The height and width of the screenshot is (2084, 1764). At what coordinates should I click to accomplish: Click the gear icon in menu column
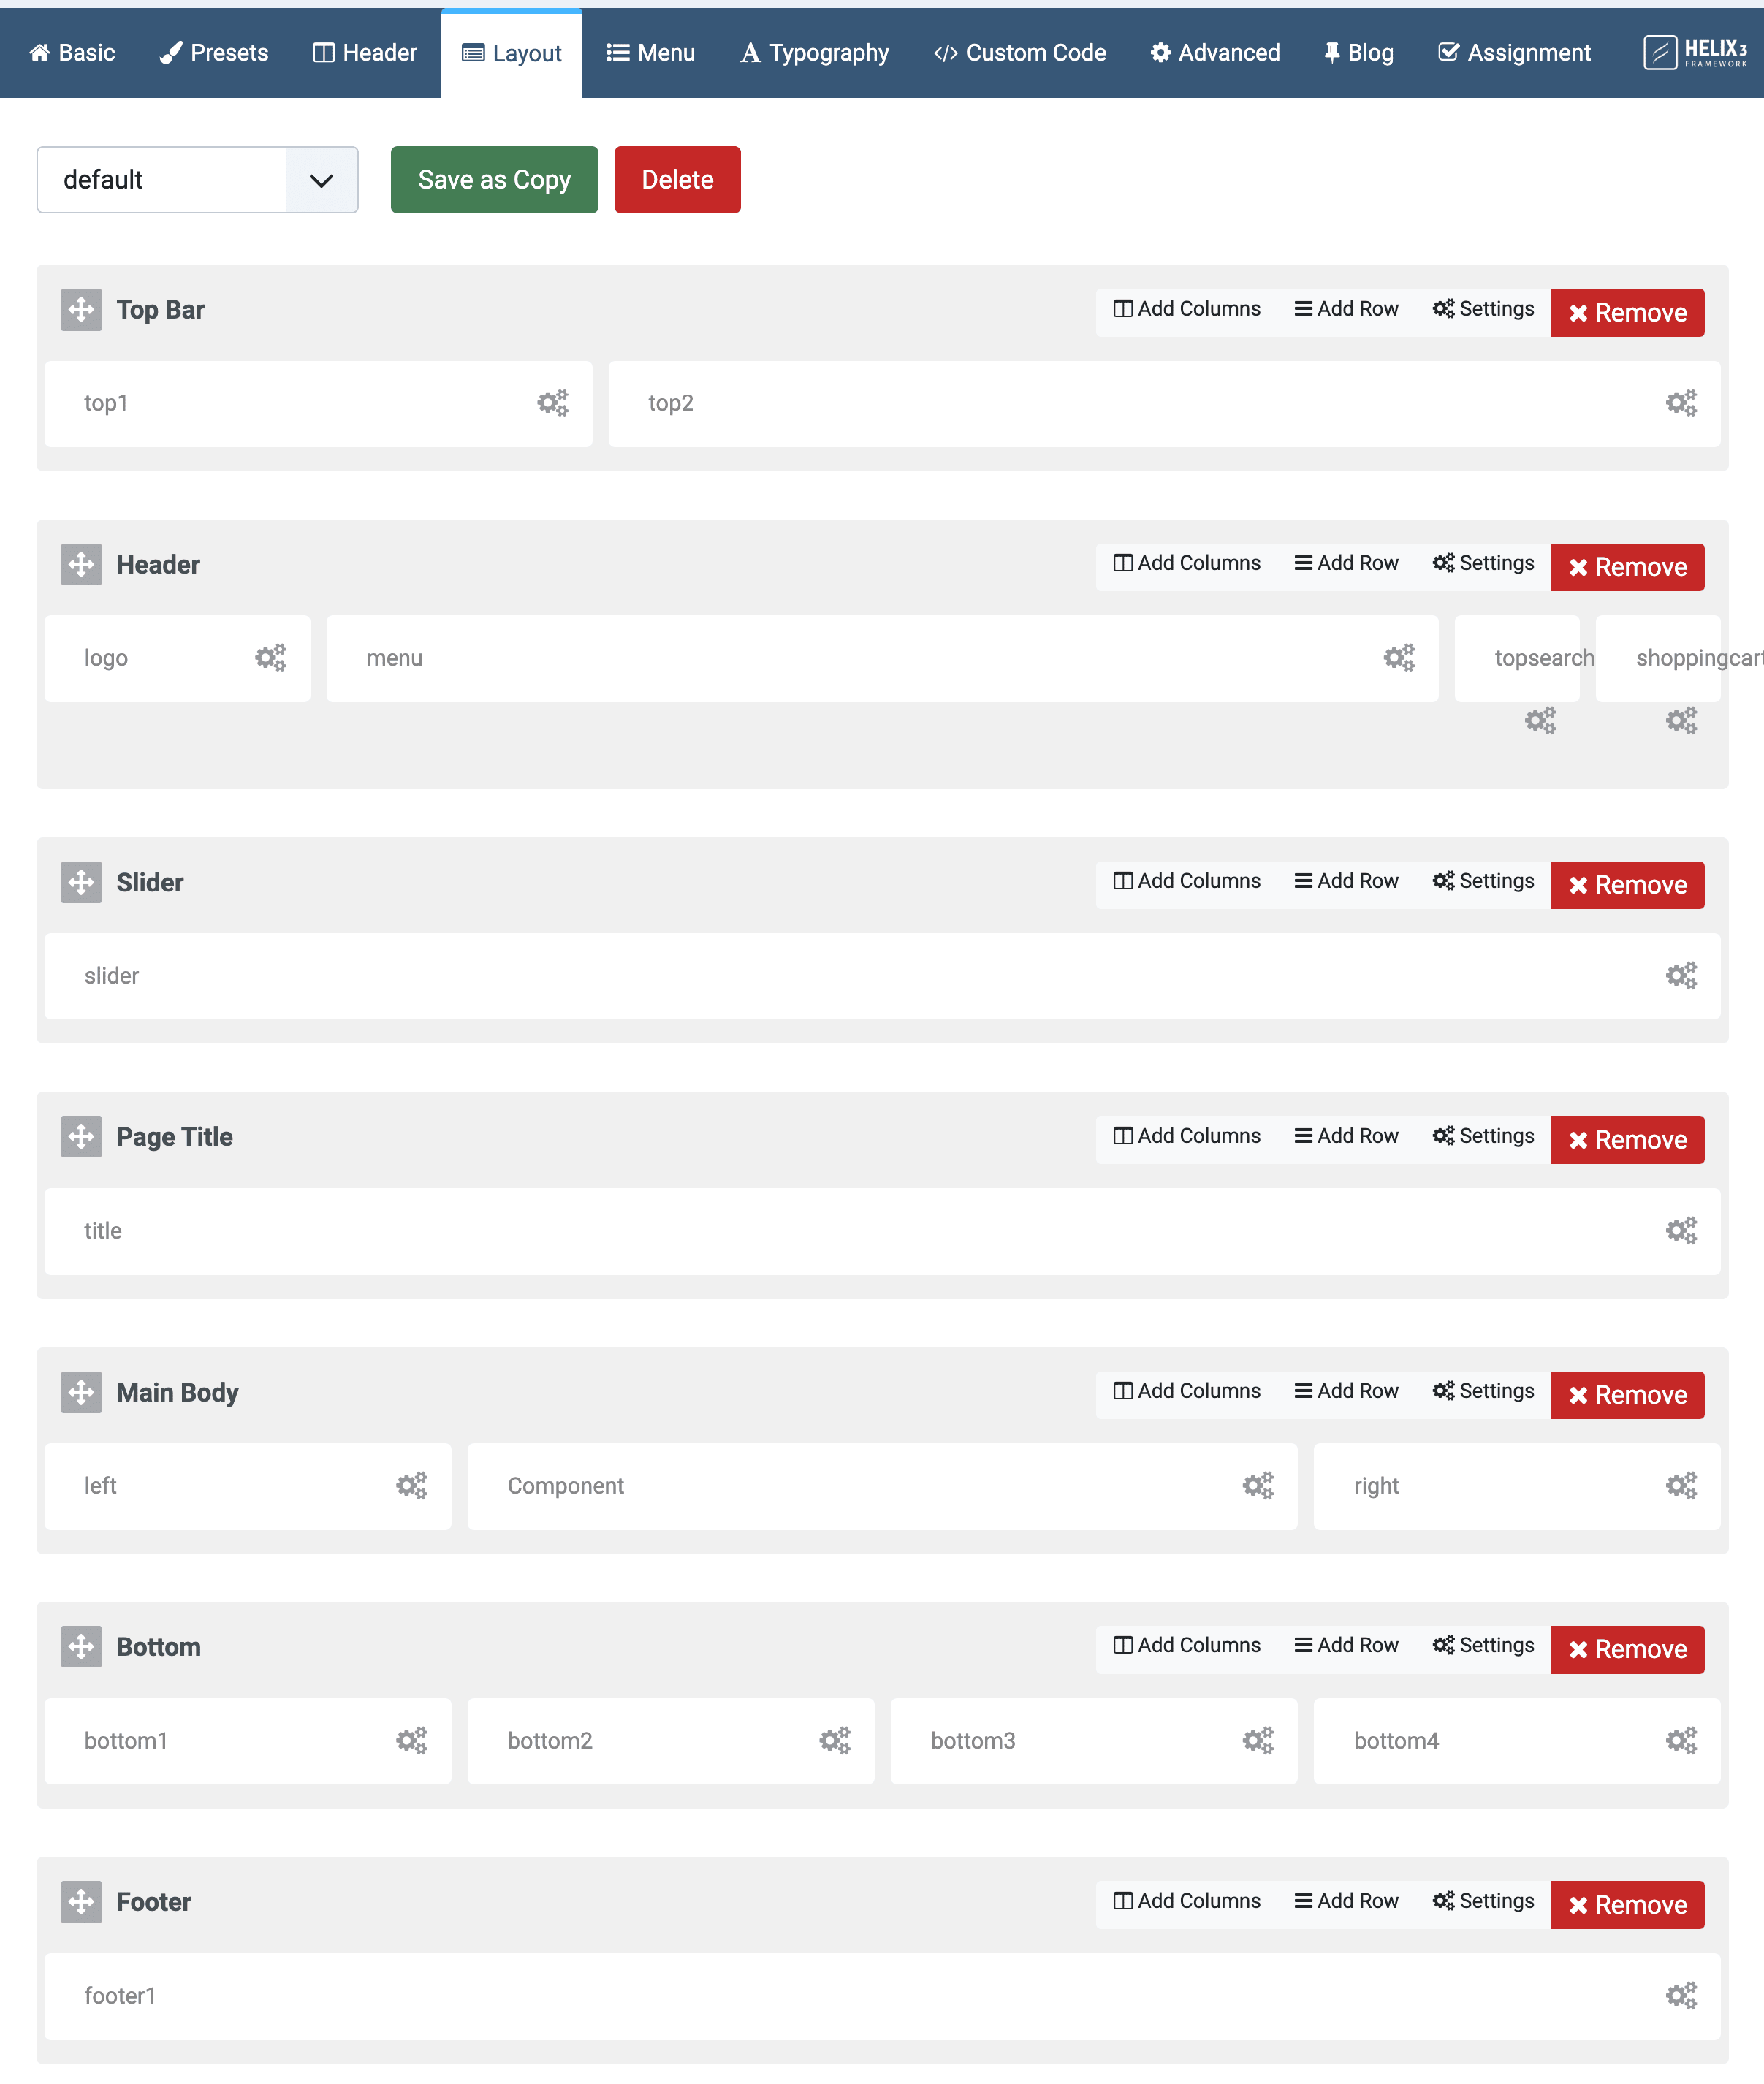tap(1398, 658)
